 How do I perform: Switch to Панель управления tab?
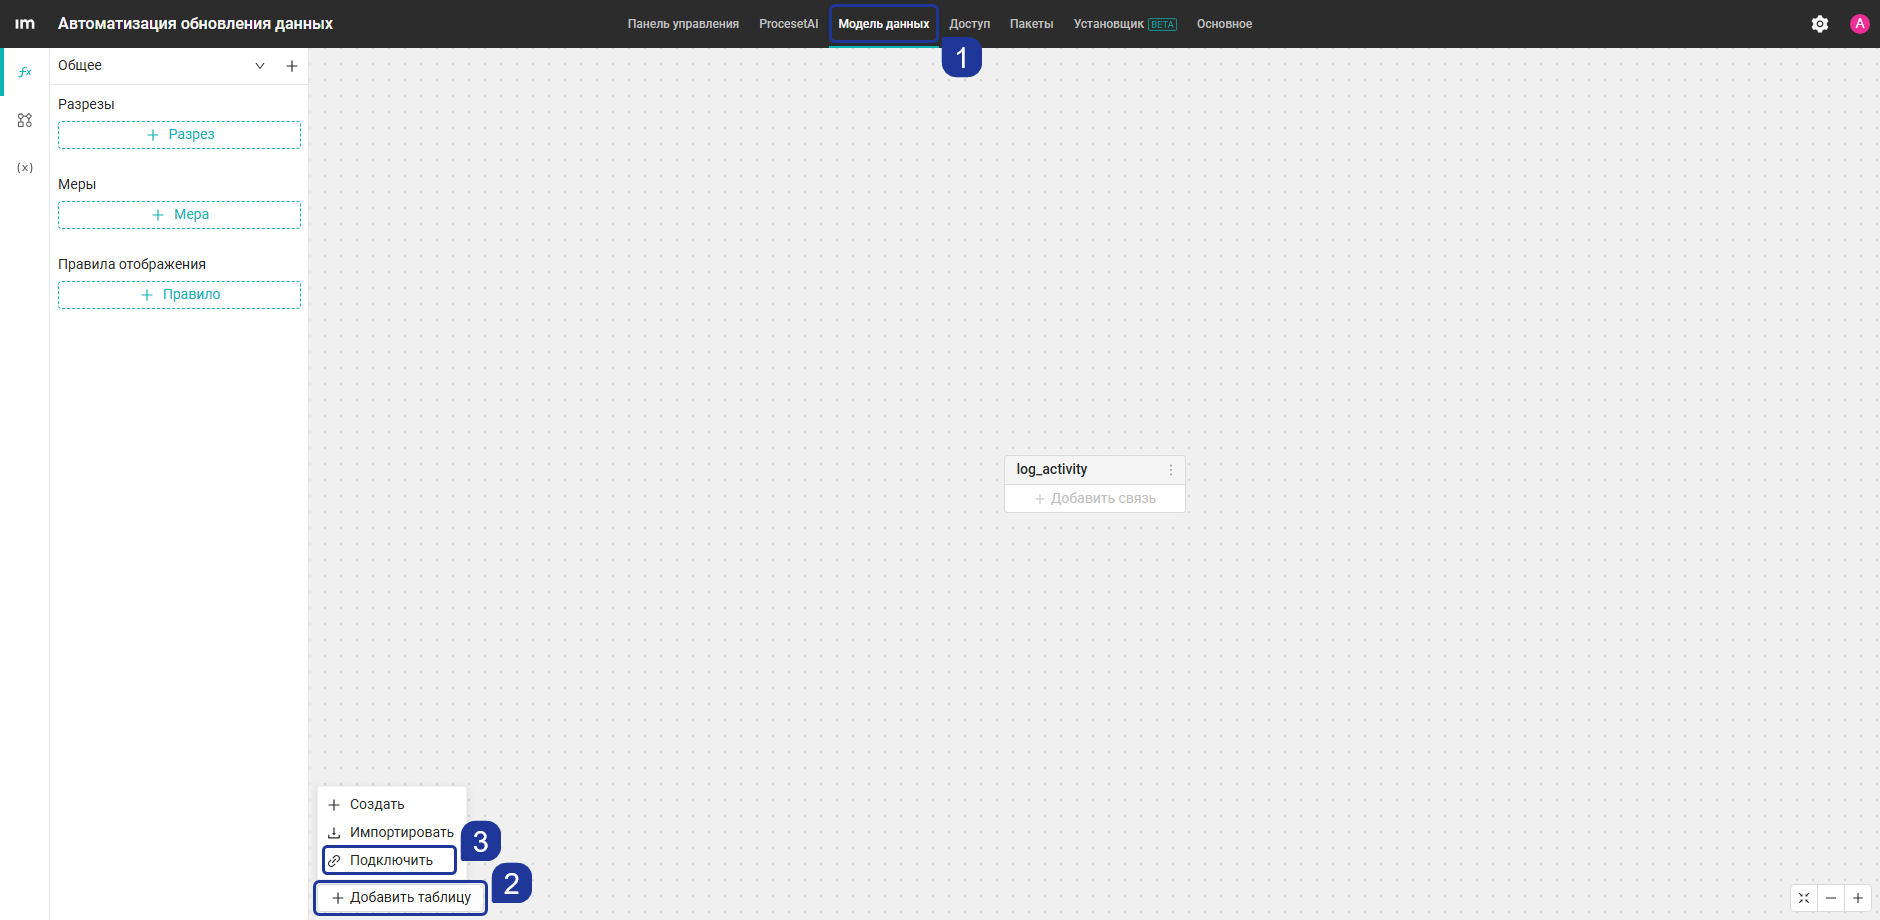(683, 24)
